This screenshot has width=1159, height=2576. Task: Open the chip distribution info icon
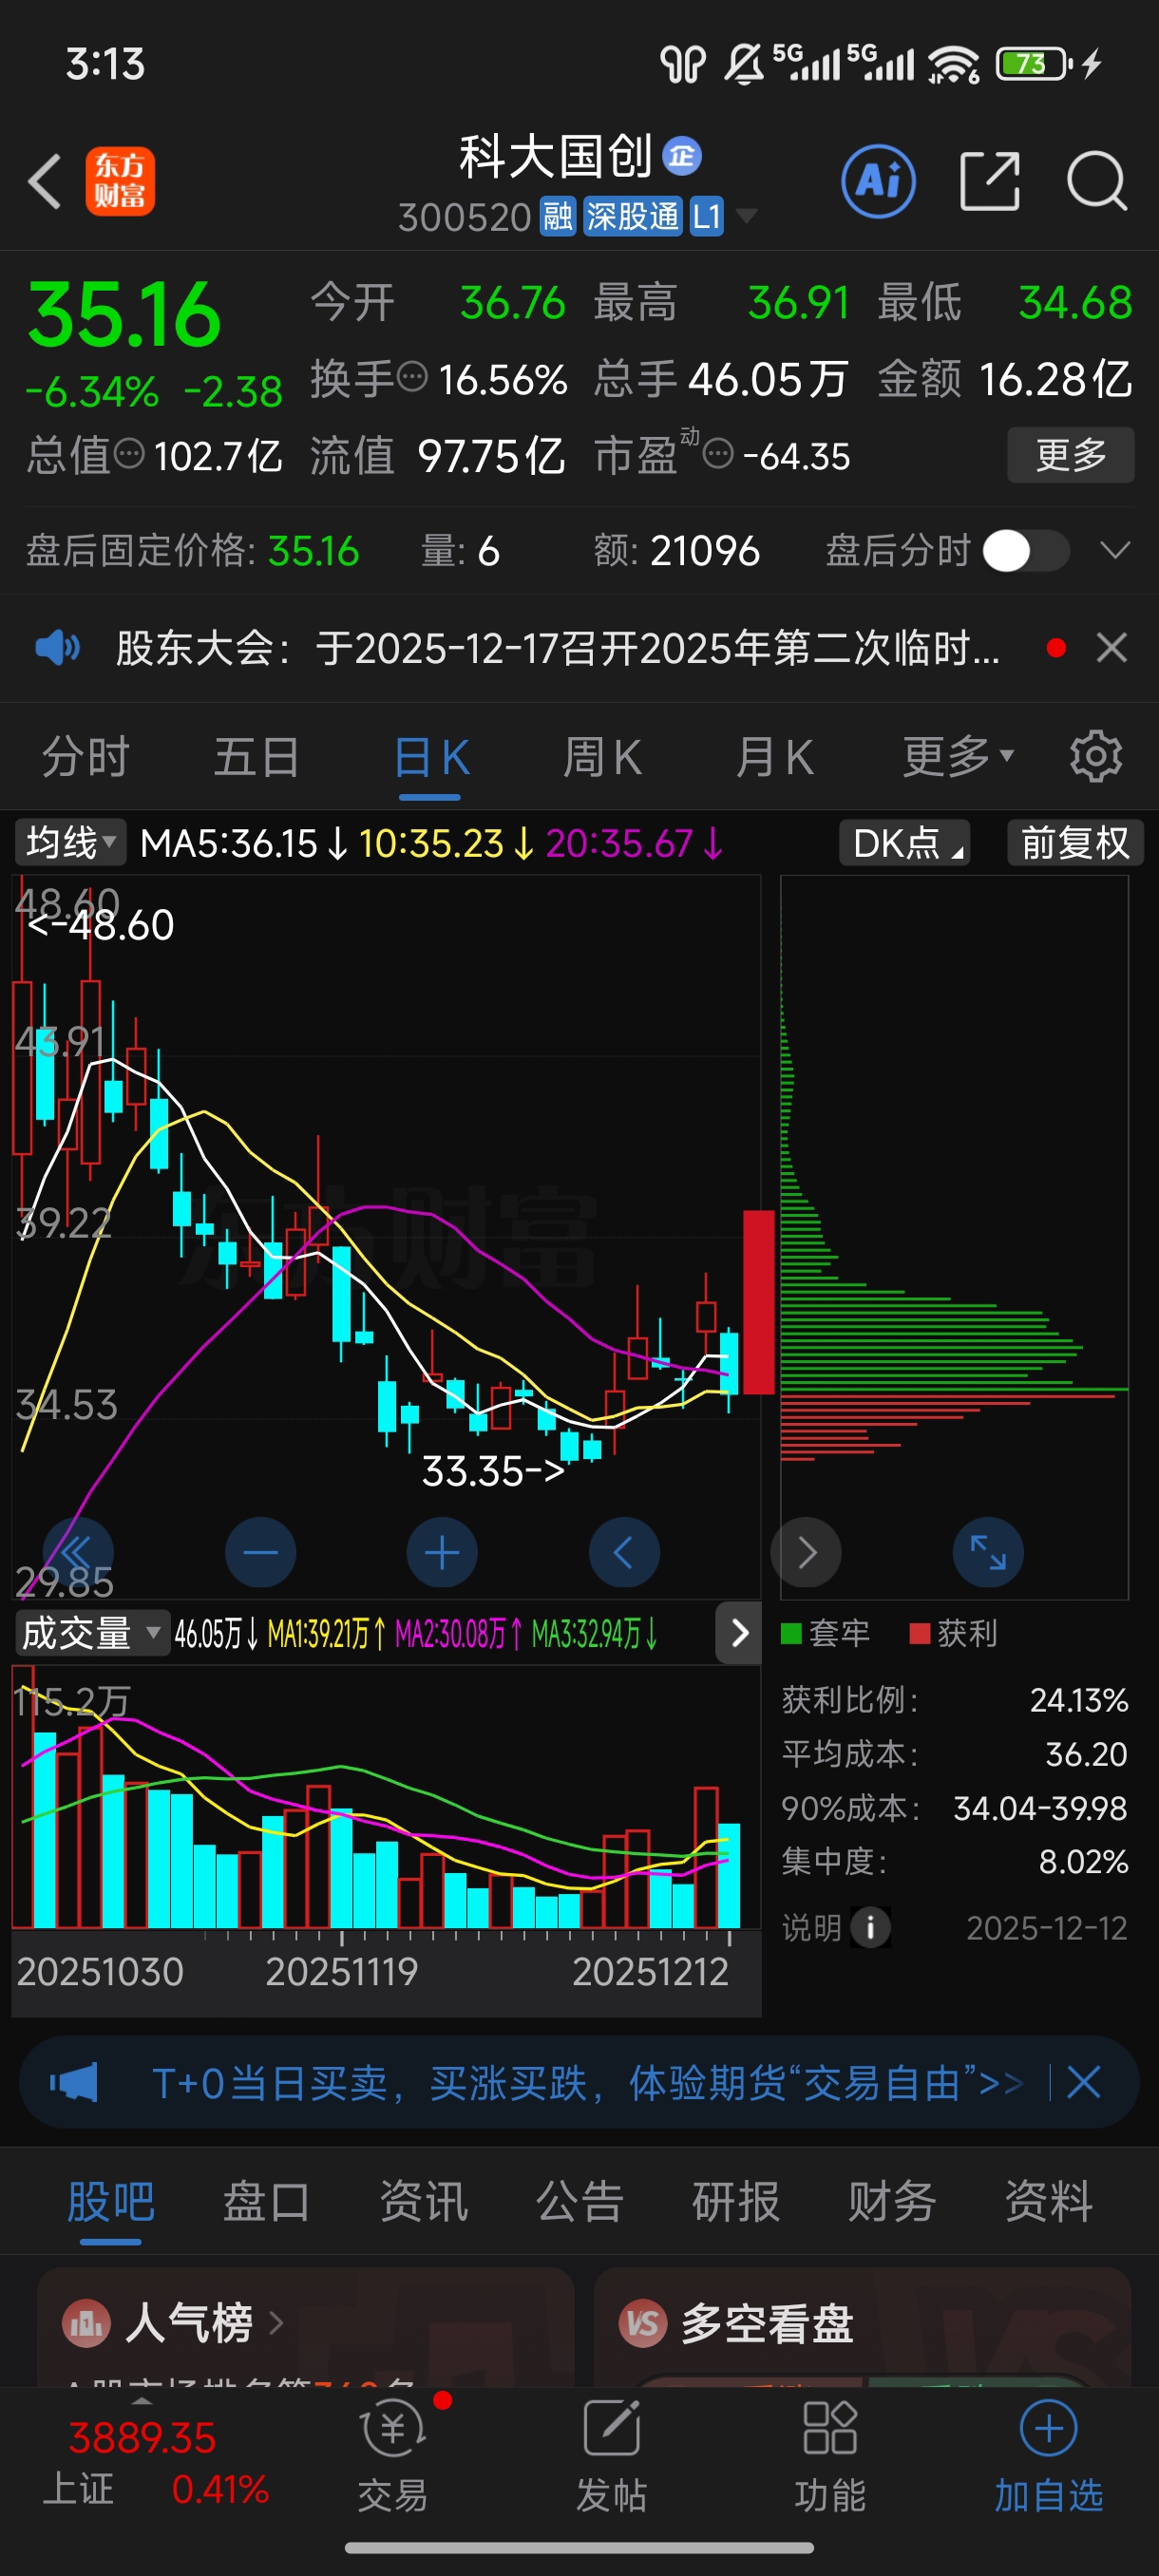(870, 1927)
